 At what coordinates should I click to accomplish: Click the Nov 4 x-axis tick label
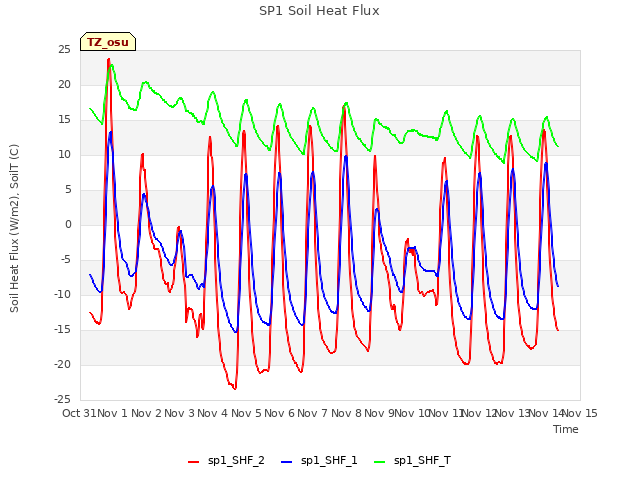(x=213, y=413)
